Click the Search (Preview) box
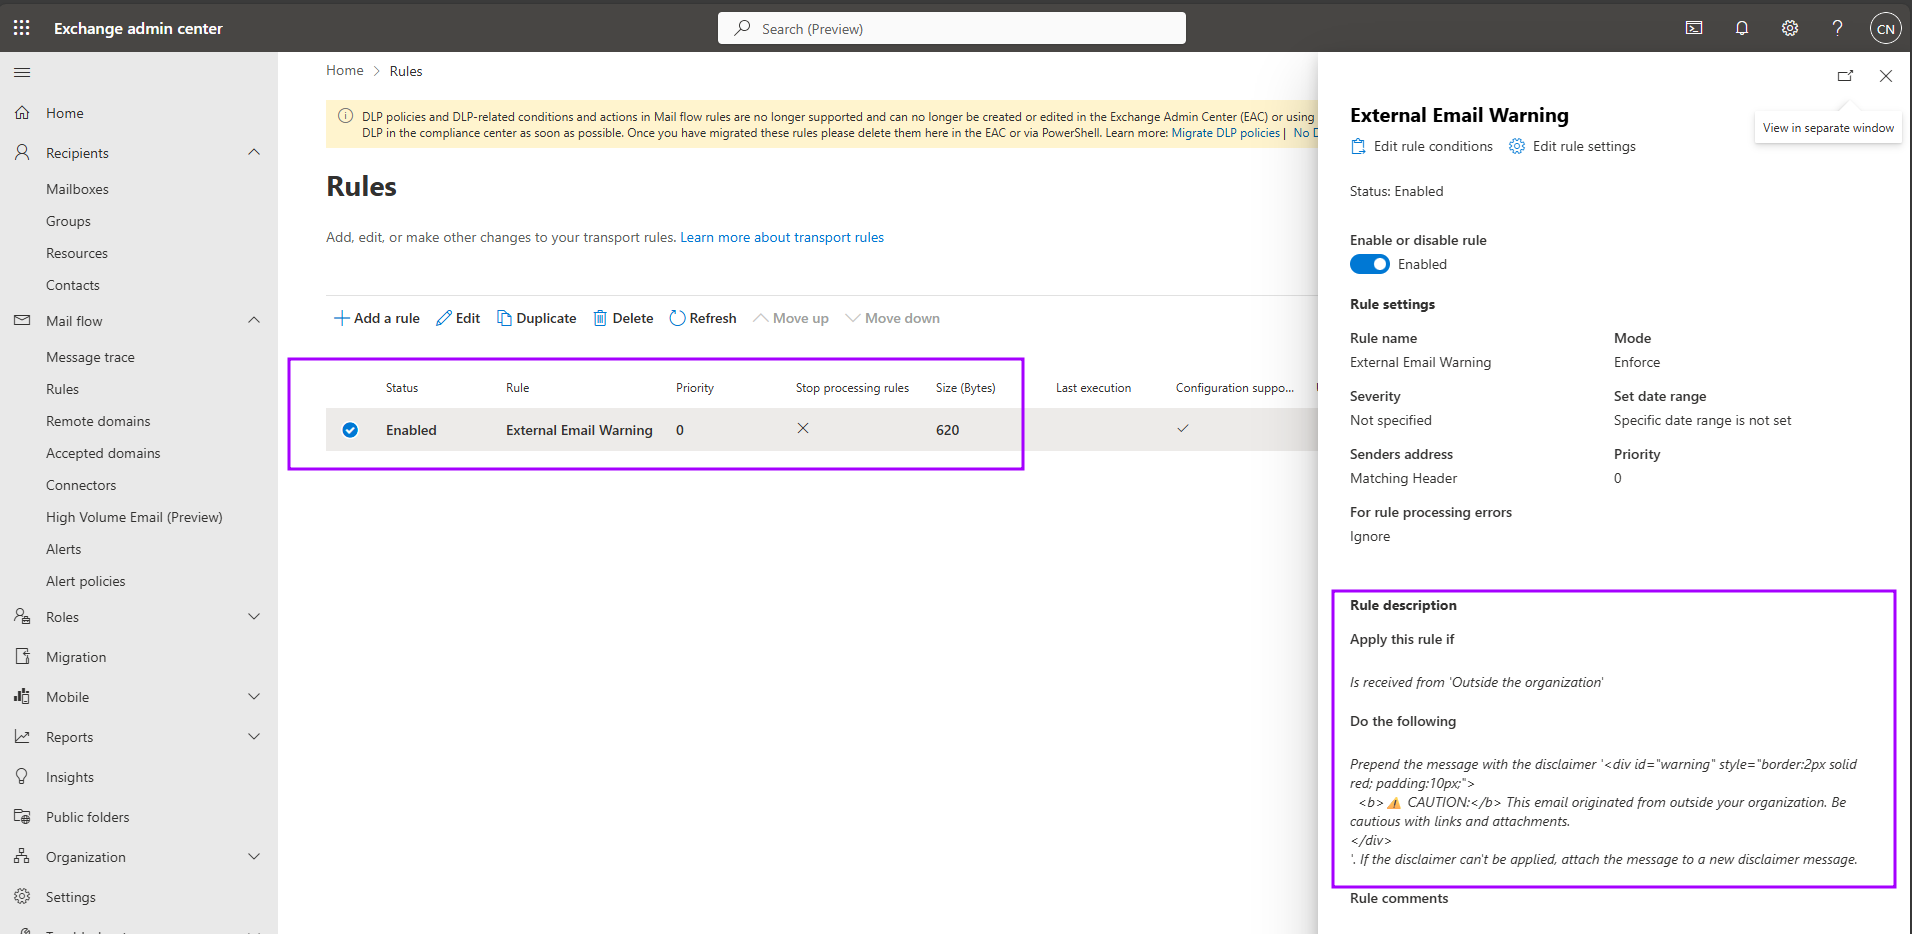1912x934 pixels. pos(952,28)
